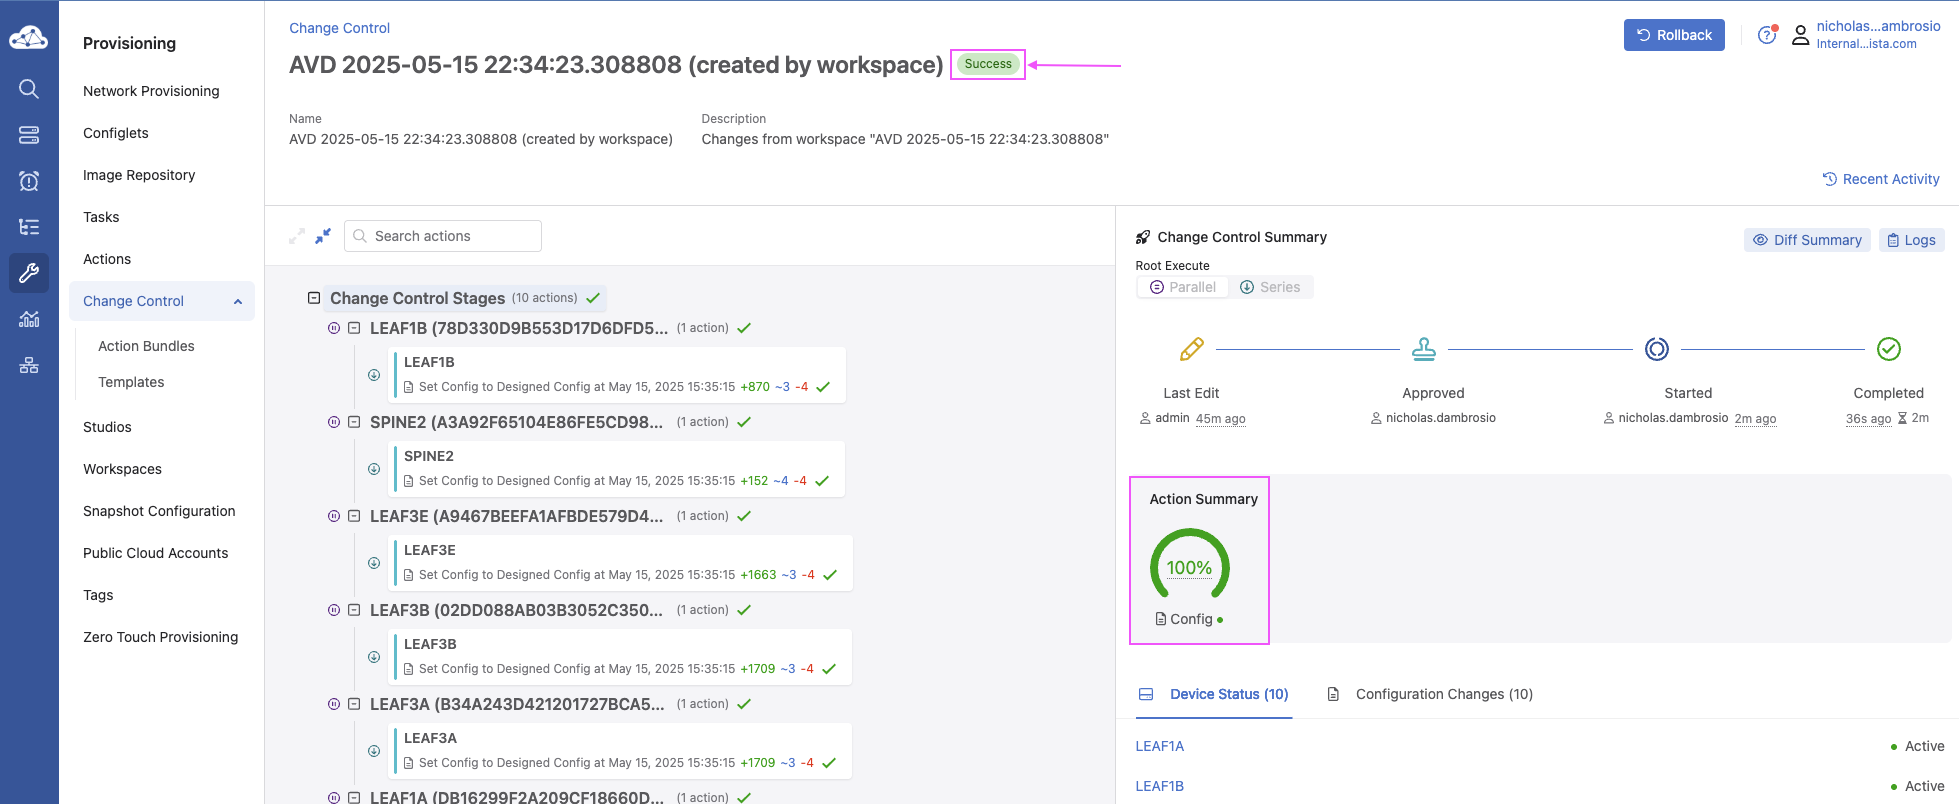Image resolution: width=1959 pixels, height=804 pixels.
Task: Collapse the LEAF1B stage
Action: pos(354,328)
